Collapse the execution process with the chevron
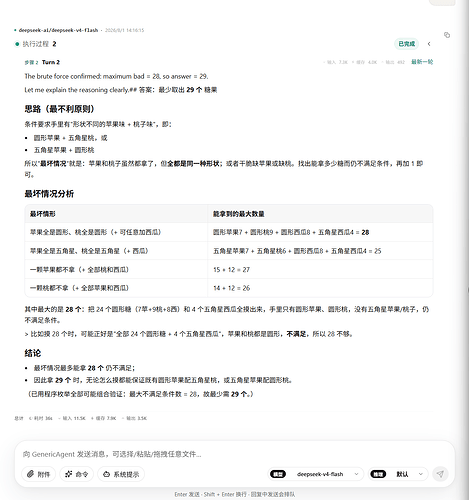 click(x=429, y=44)
